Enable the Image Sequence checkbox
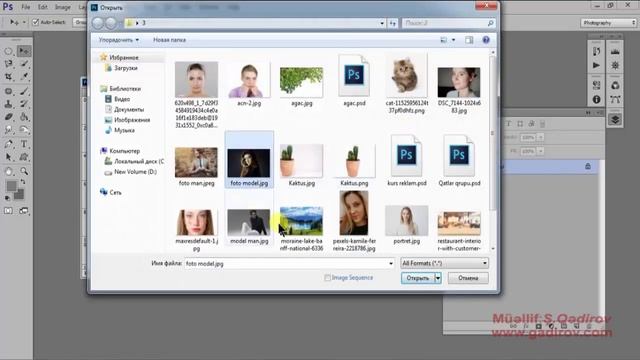This screenshot has width=640, height=360. point(327,278)
